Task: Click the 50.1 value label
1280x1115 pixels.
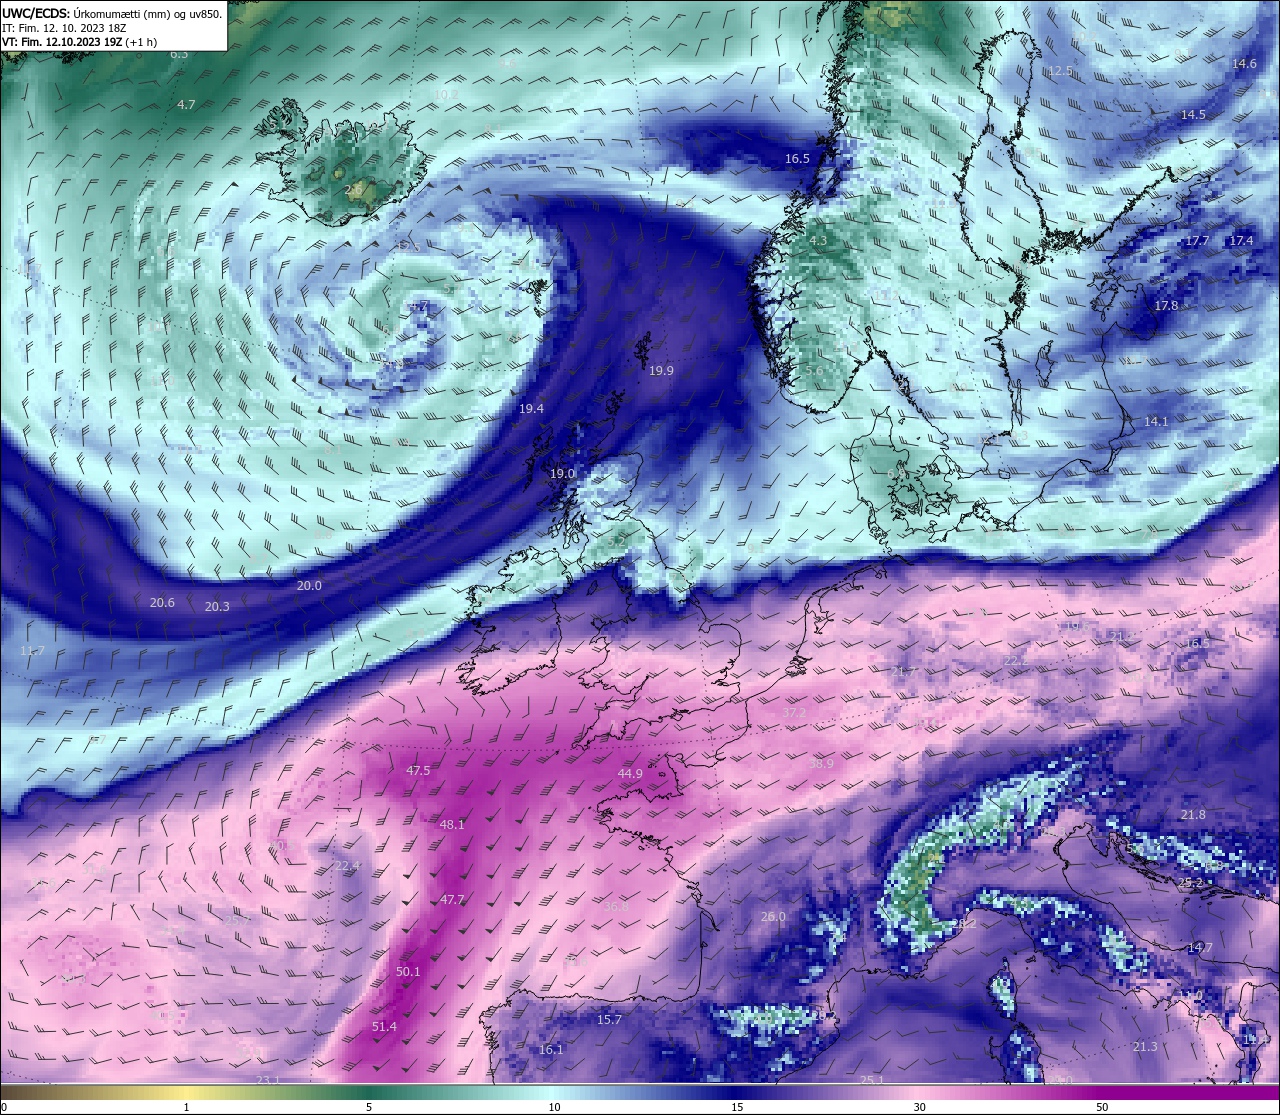Action: pos(408,972)
